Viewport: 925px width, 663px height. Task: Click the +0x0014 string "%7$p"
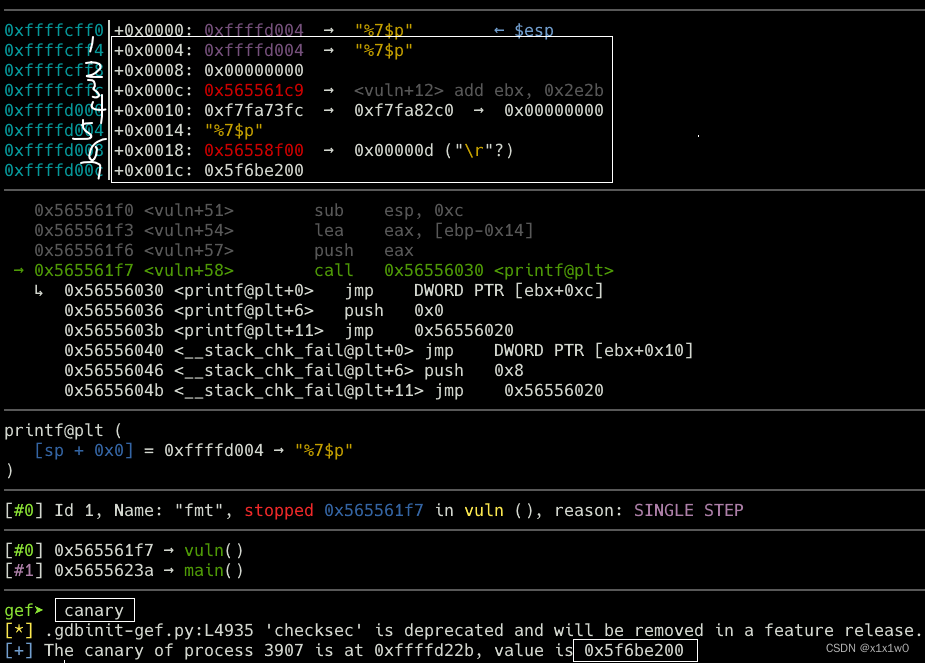click(x=234, y=130)
